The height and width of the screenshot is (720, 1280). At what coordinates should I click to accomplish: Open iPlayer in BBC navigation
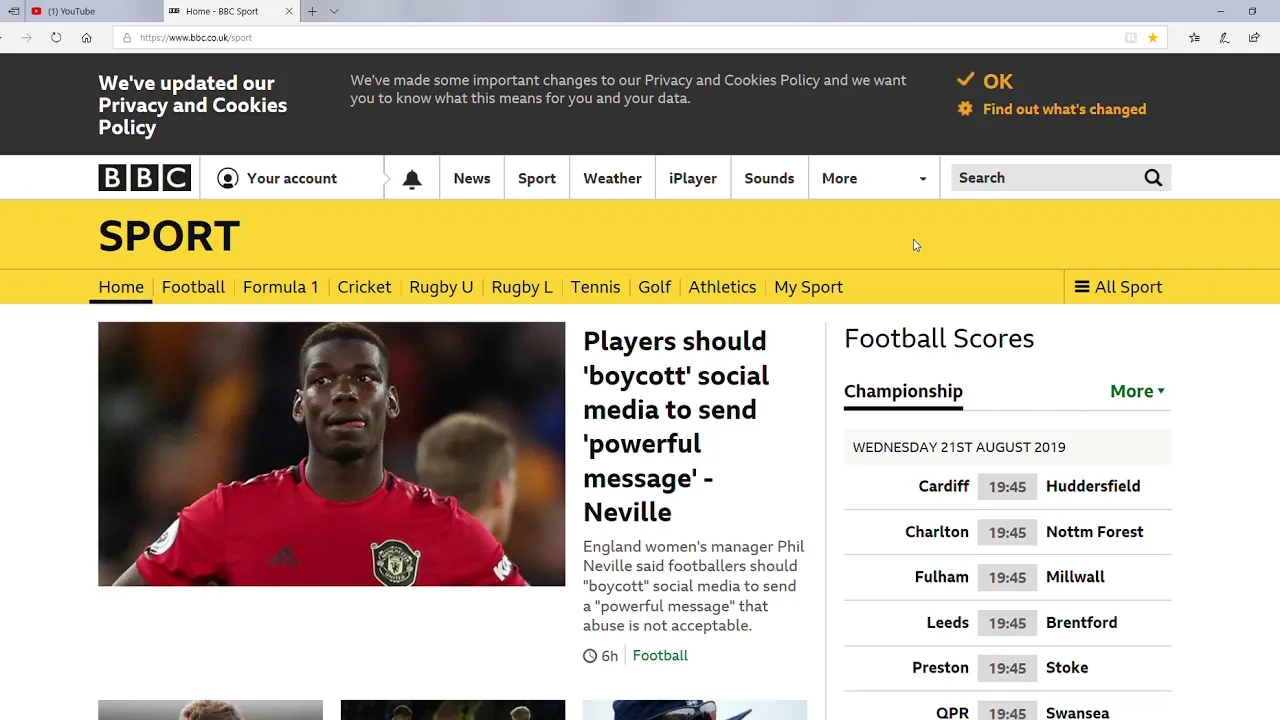693,178
